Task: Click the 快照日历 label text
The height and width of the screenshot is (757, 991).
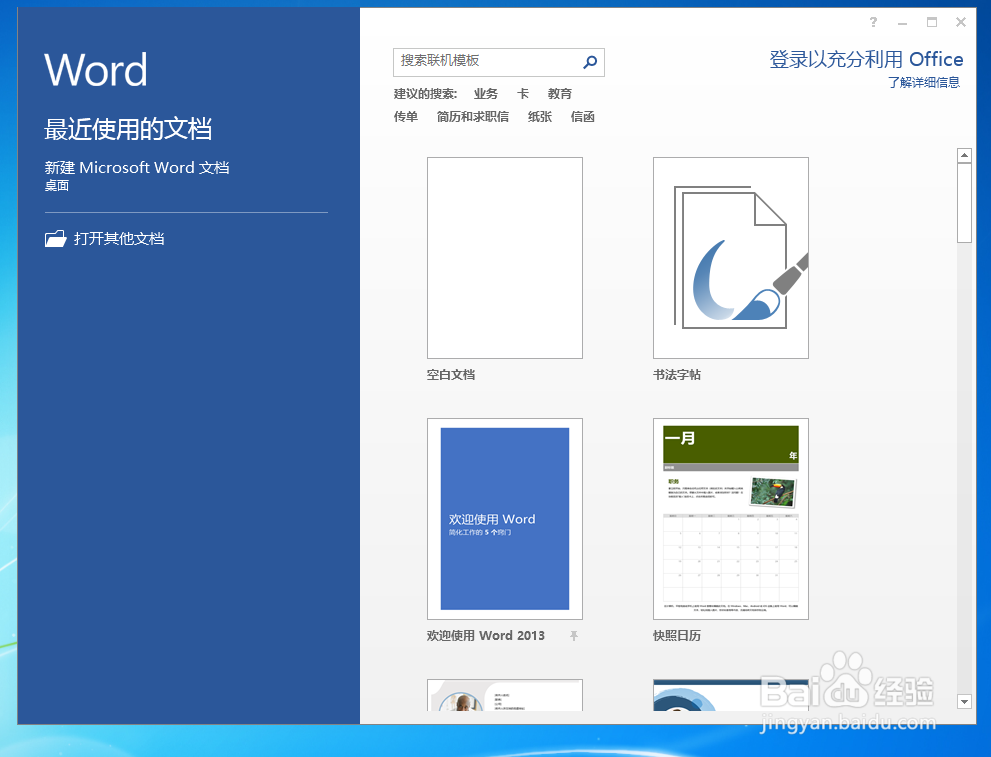Action: tap(677, 636)
